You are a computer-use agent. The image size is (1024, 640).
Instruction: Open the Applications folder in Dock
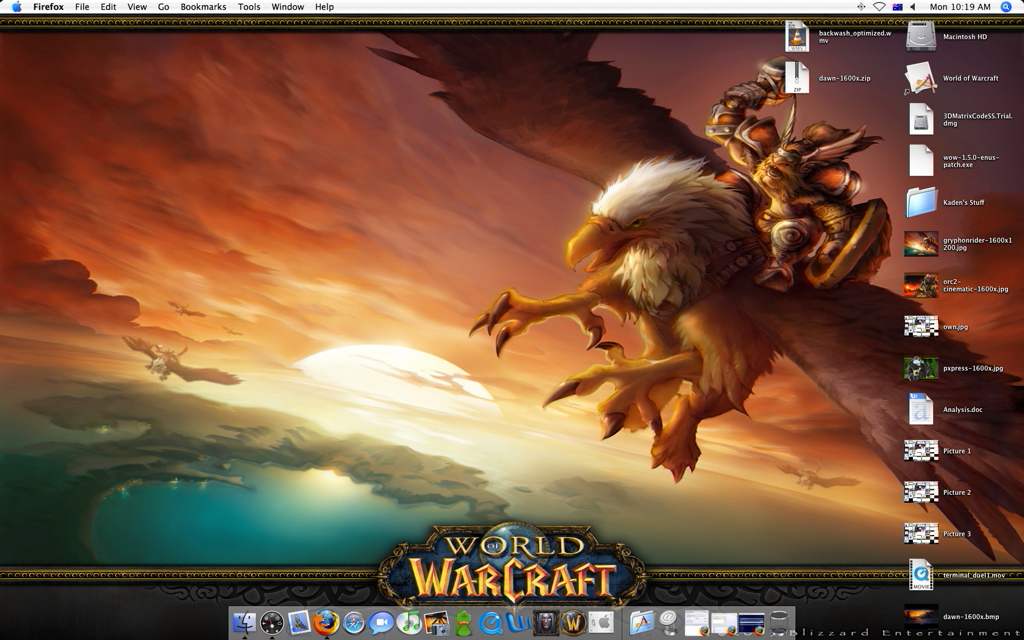pyautogui.click(x=641, y=622)
